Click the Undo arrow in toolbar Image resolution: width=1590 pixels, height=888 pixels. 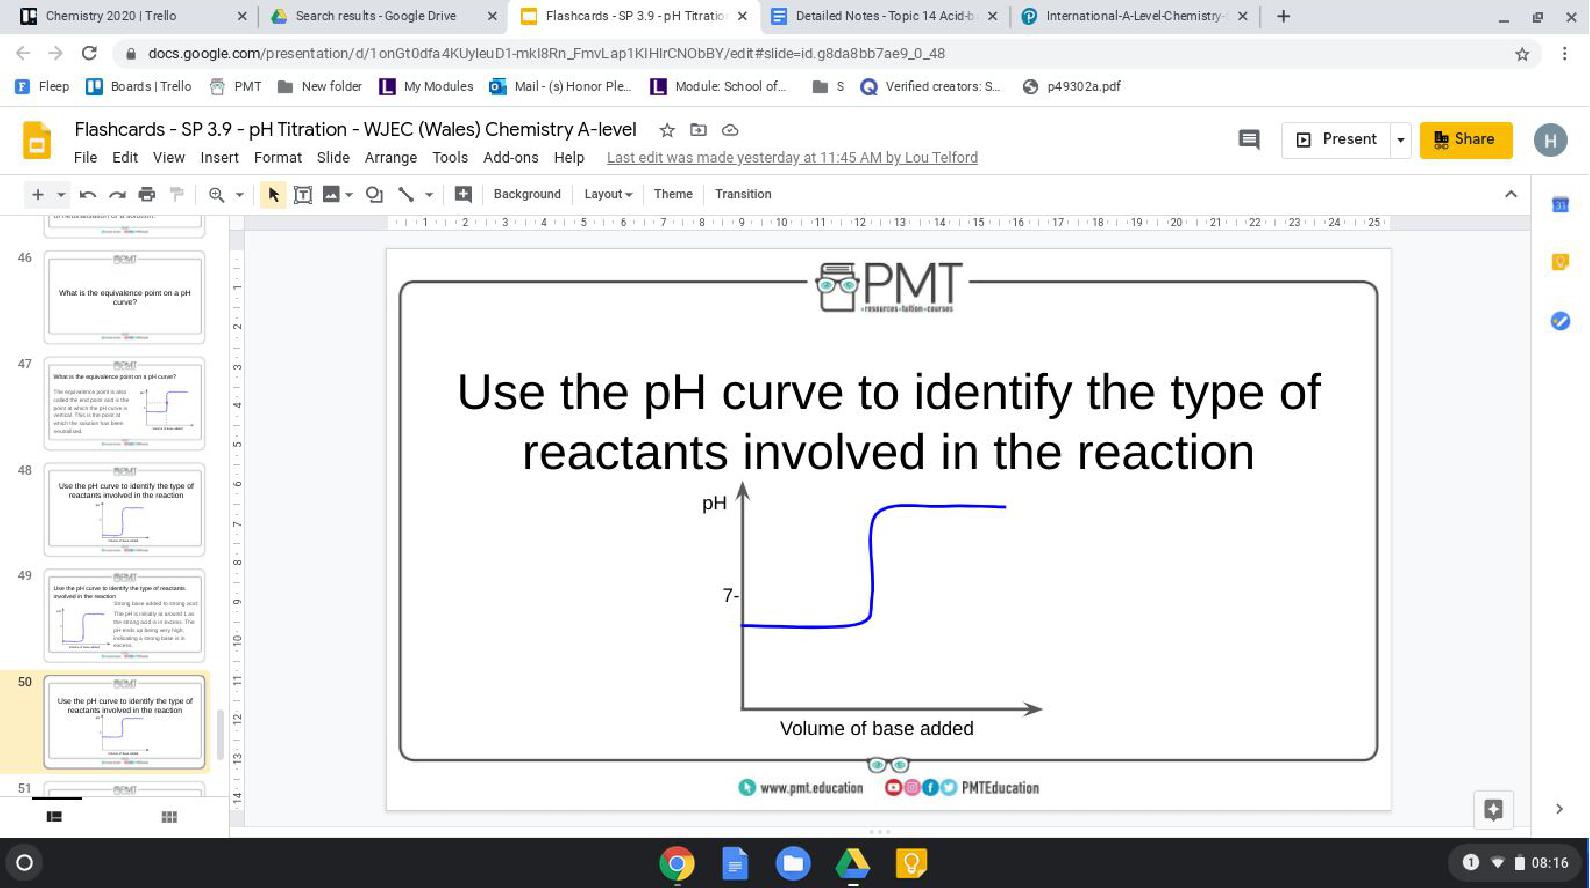88,194
